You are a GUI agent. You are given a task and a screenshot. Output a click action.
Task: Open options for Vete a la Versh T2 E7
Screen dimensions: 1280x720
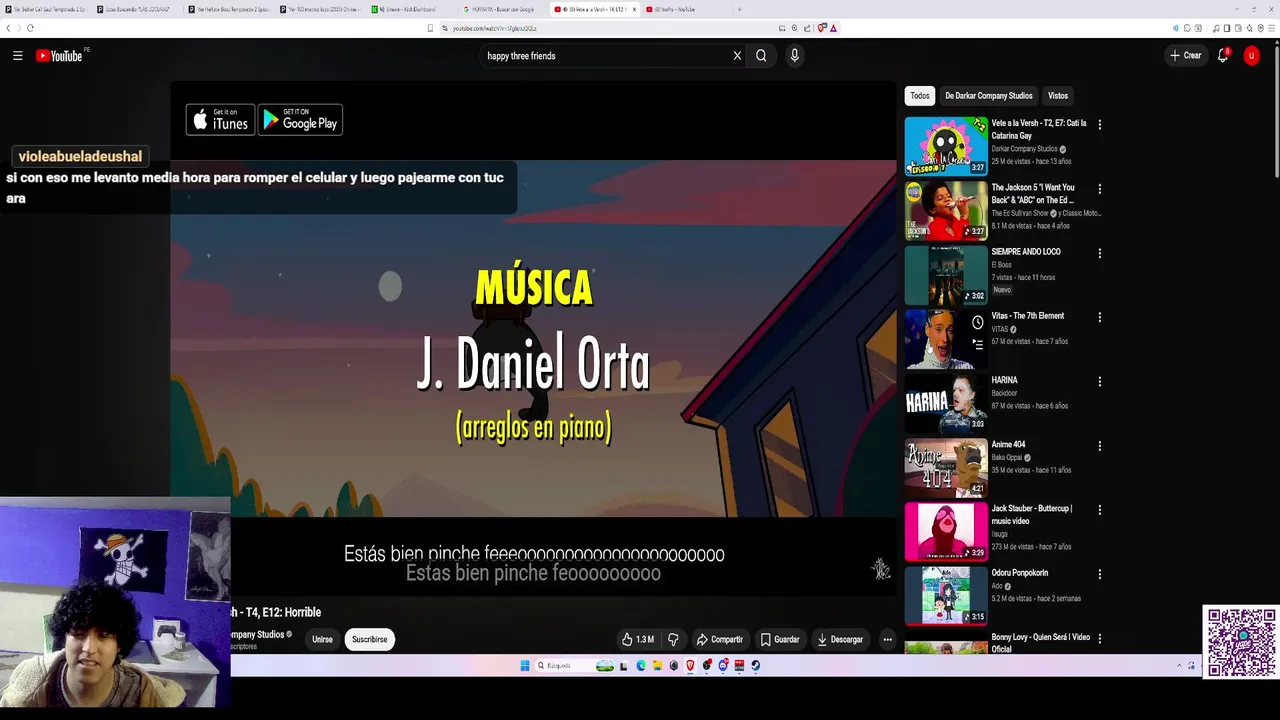click(1100, 125)
